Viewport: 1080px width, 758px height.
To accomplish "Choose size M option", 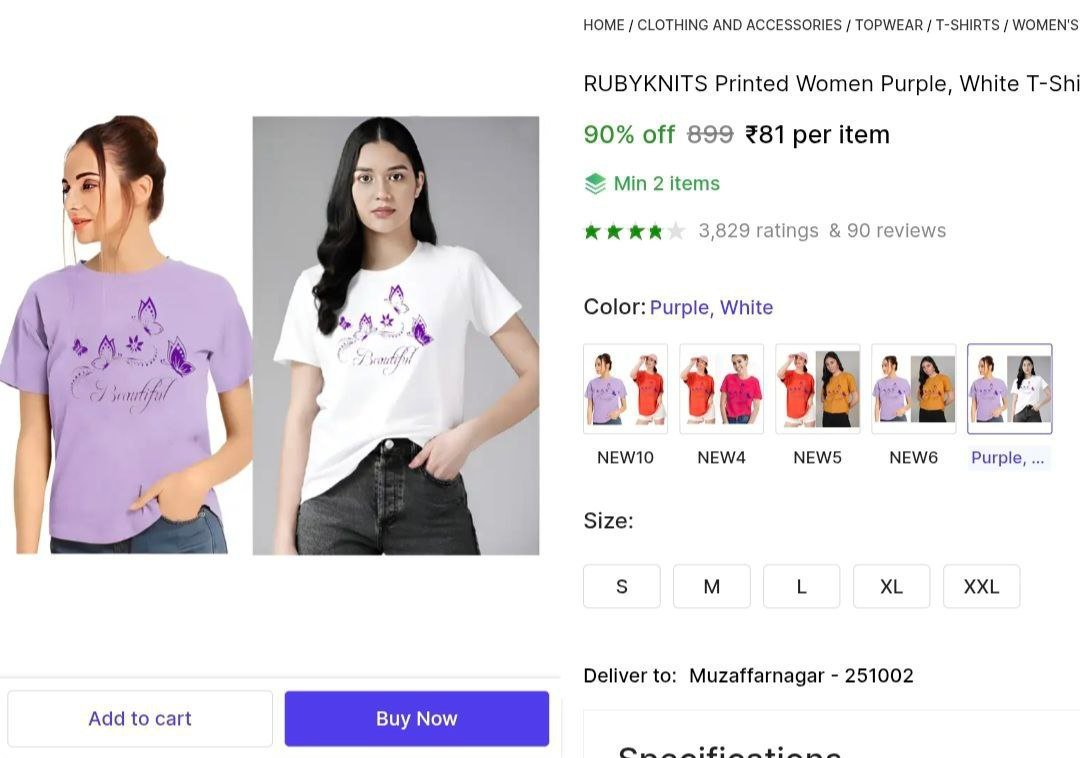I will (712, 587).
